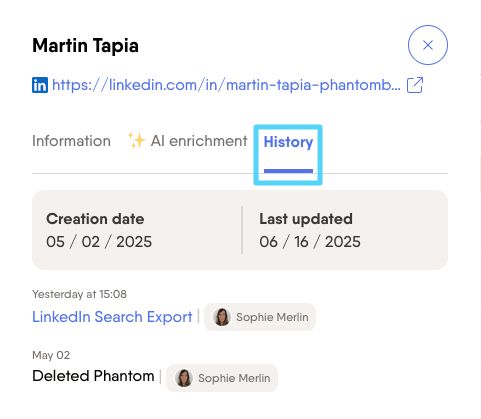Viewport: 481px width, 419px height.
Task: Select the Deleted Phantom history entry
Action: point(93,376)
